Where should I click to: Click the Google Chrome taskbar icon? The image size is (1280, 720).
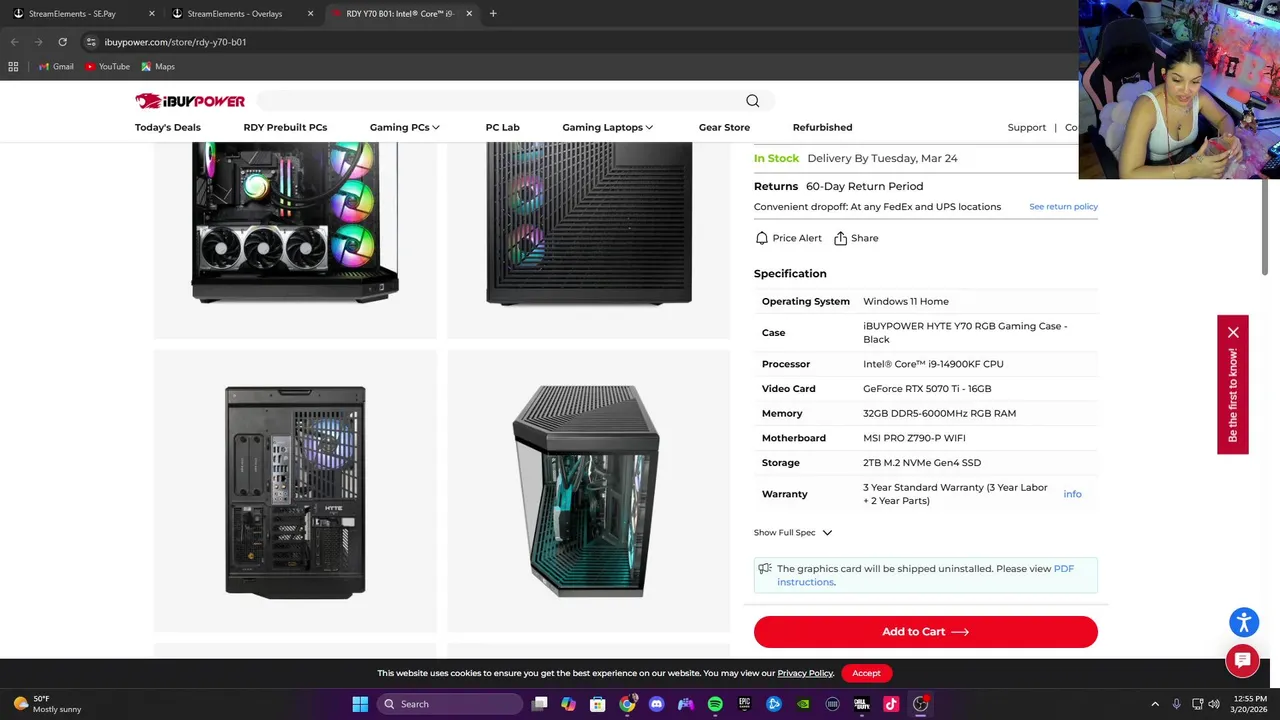pos(627,704)
